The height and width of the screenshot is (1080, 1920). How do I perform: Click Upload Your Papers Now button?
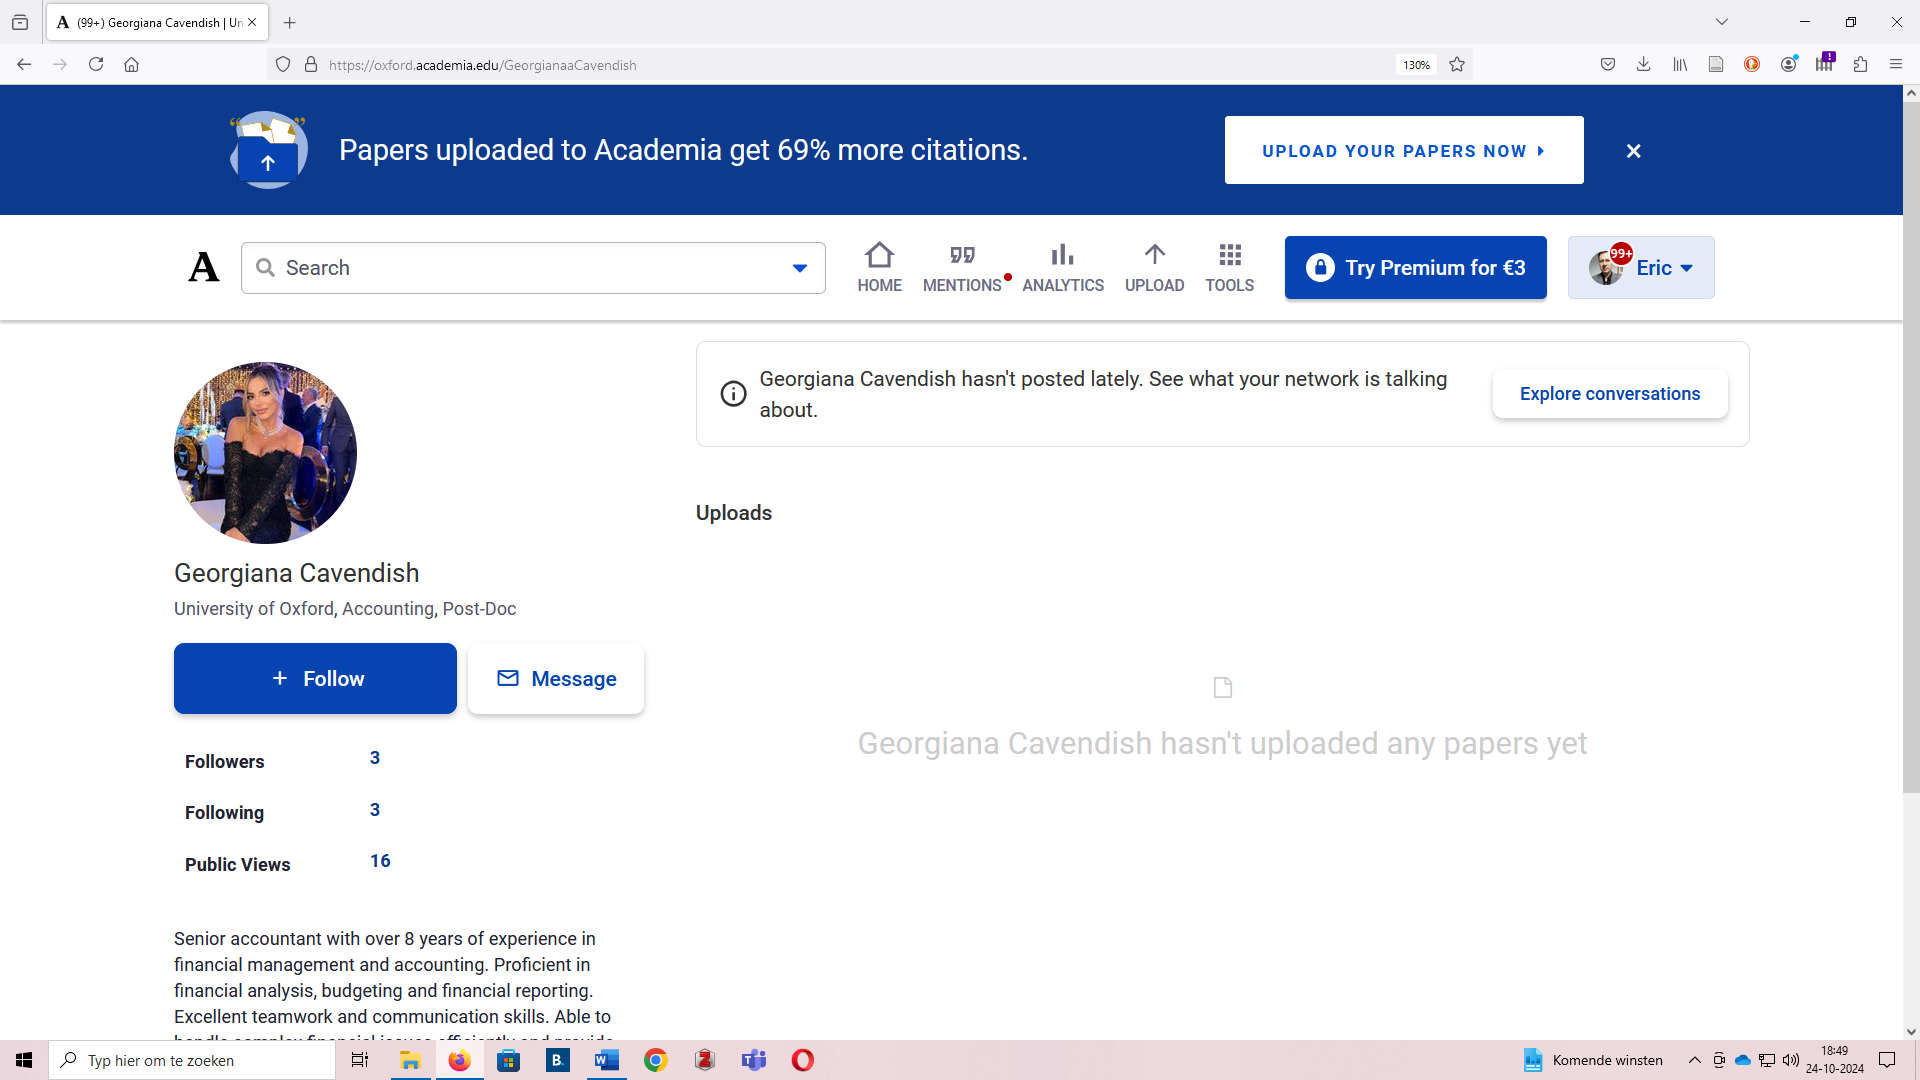pos(1403,151)
